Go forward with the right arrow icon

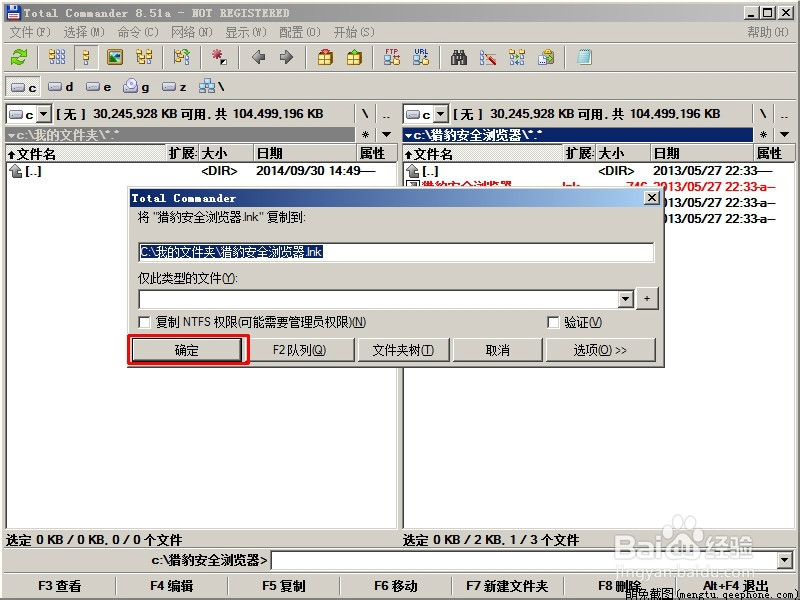click(286, 57)
